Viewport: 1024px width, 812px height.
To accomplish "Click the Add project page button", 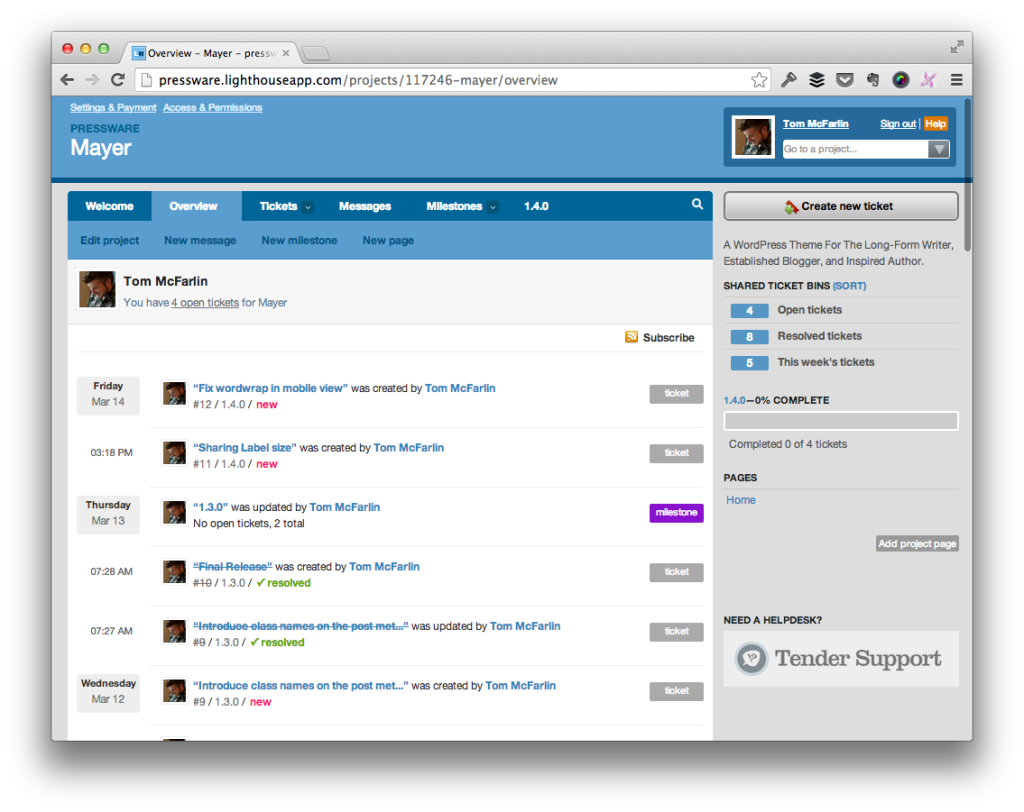I will pyautogui.click(x=917, y=544).
